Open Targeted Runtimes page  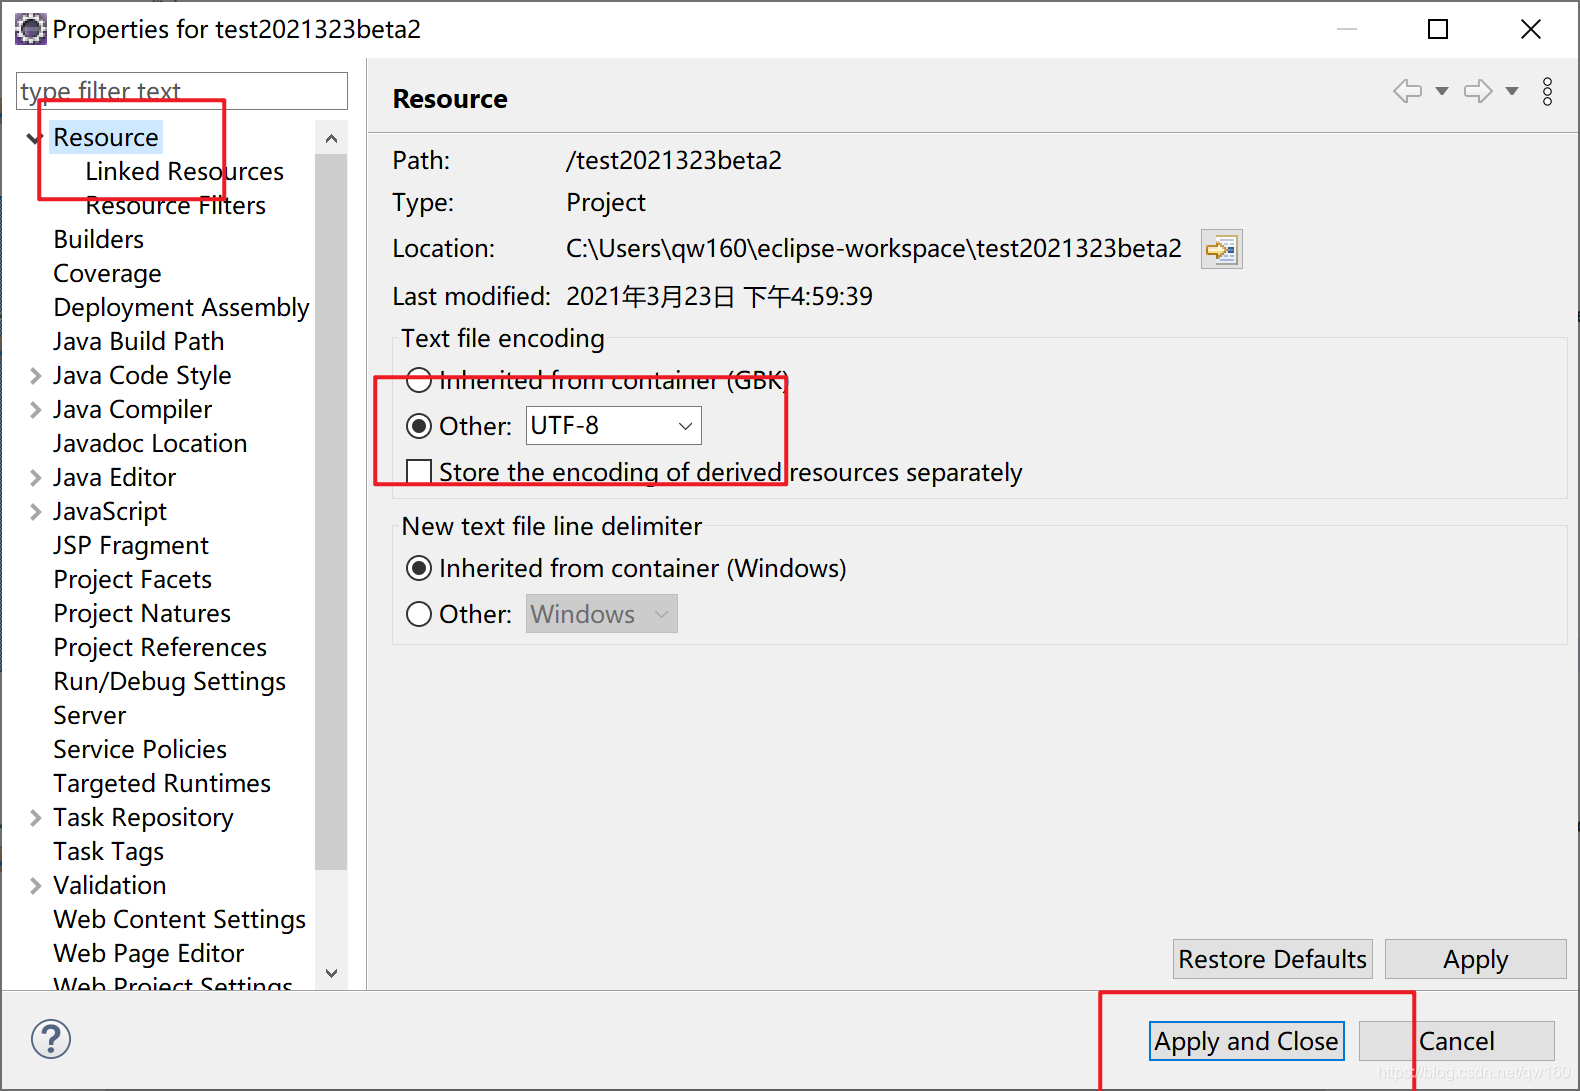(162, 783)
